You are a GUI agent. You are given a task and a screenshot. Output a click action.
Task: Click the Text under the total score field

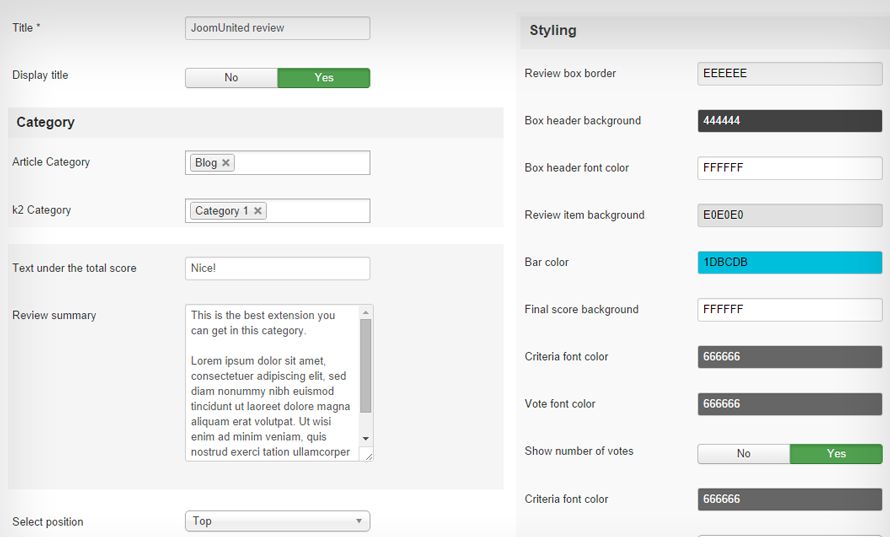point(278,268)
